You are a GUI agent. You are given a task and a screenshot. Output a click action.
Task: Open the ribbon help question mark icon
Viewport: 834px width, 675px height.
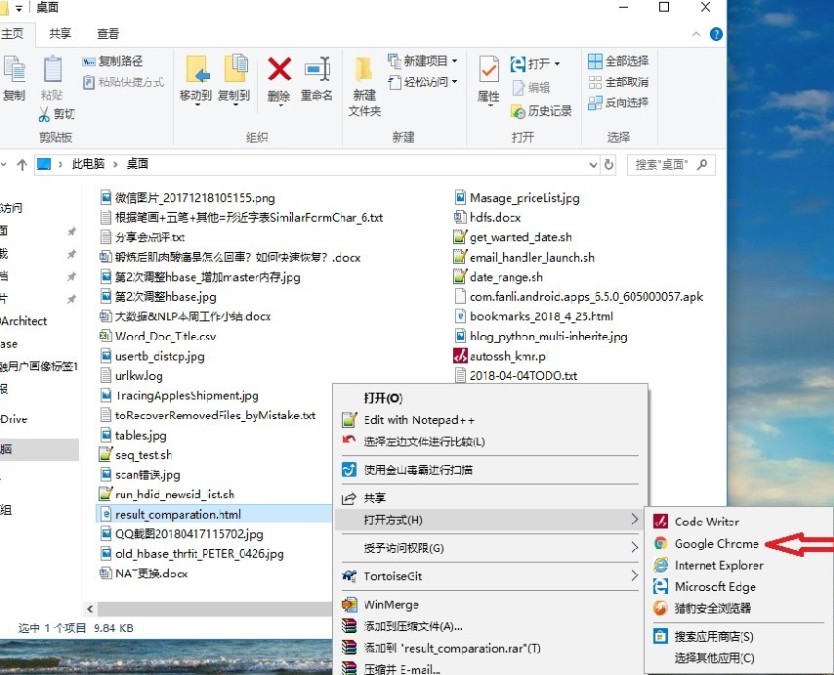[716, 35]
